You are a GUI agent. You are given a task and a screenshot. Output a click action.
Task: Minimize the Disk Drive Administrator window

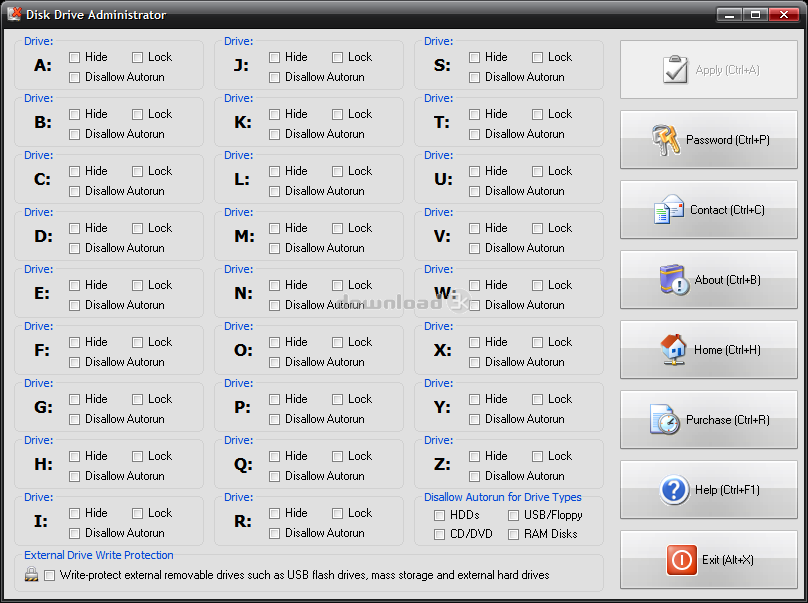tap(729, 14)
